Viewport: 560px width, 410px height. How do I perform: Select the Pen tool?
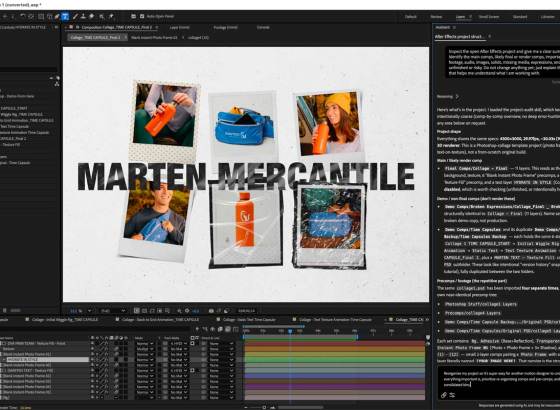(x=57, y=16)
